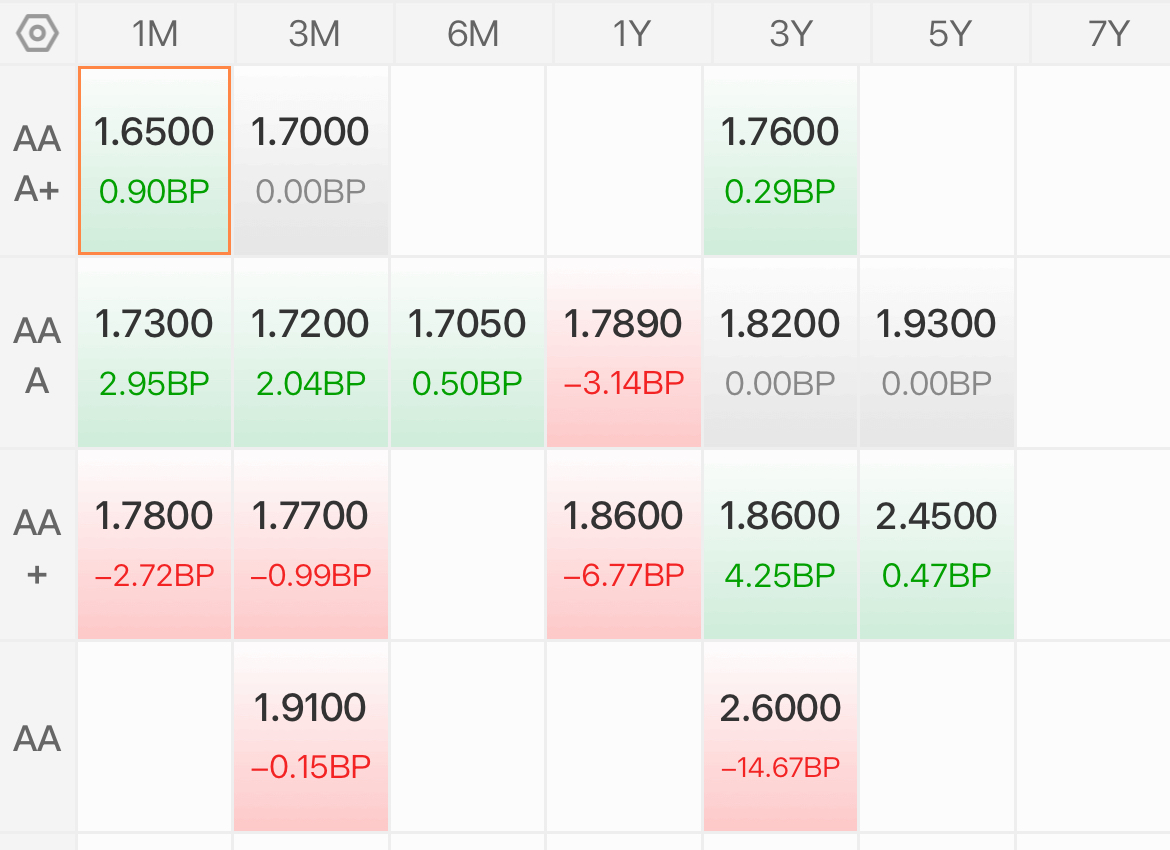This screenshot has height=850, width=1170.
Task: Select the 6M tenor column header
Action: point(473,34)
